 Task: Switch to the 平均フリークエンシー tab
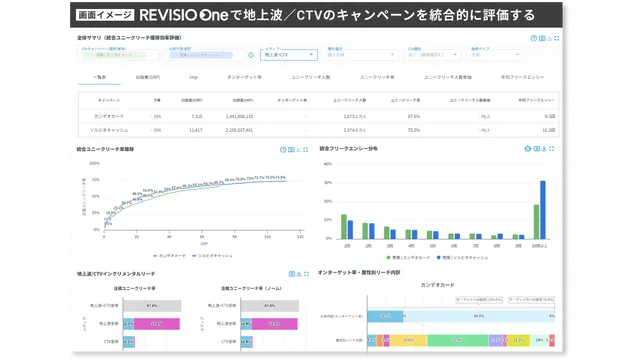tap(522, 77)
